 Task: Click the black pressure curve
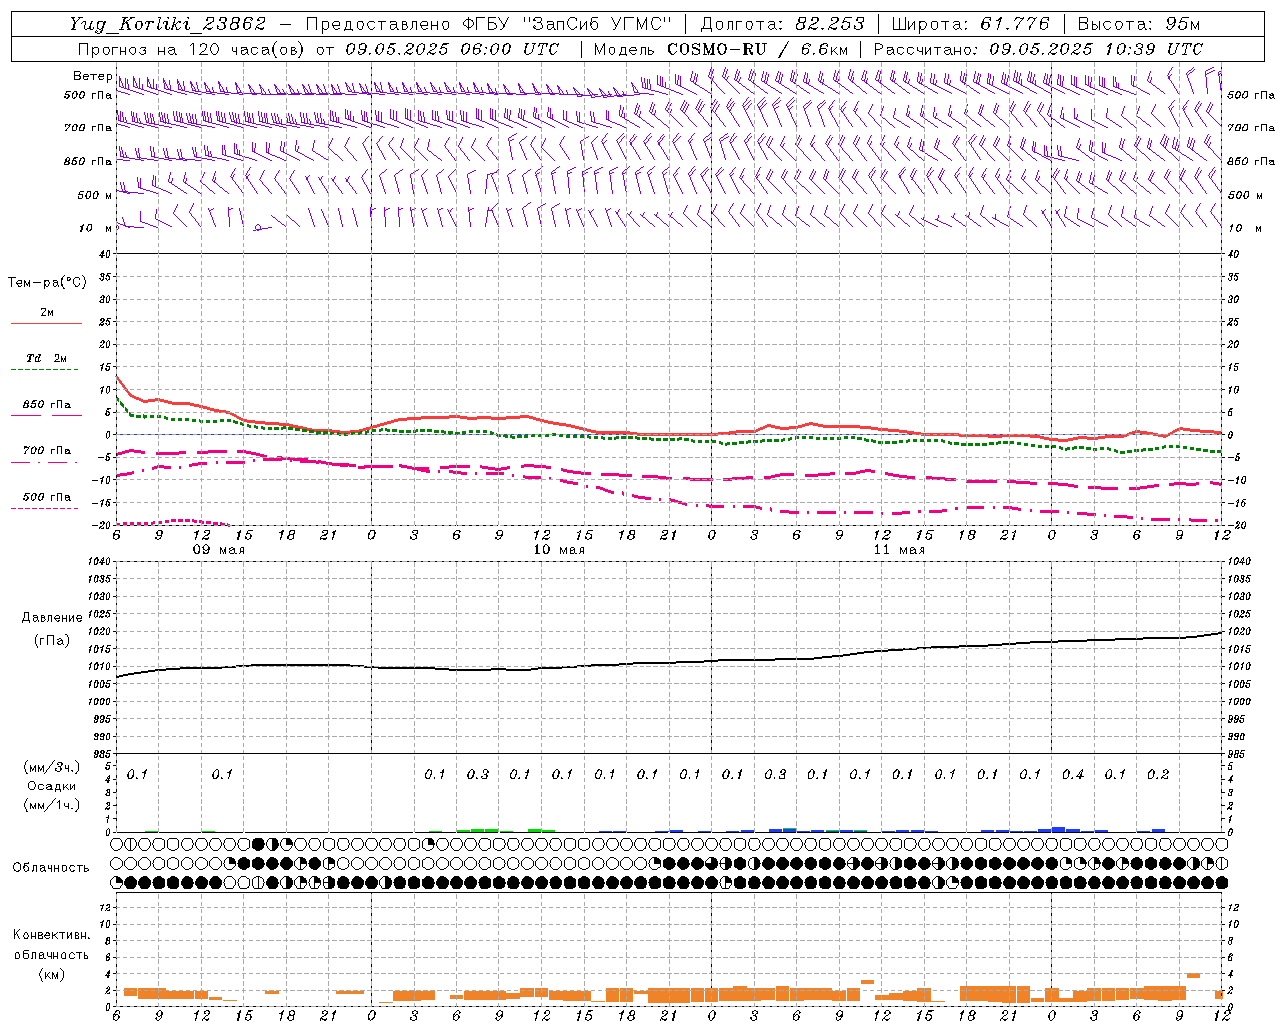(668, 662)
